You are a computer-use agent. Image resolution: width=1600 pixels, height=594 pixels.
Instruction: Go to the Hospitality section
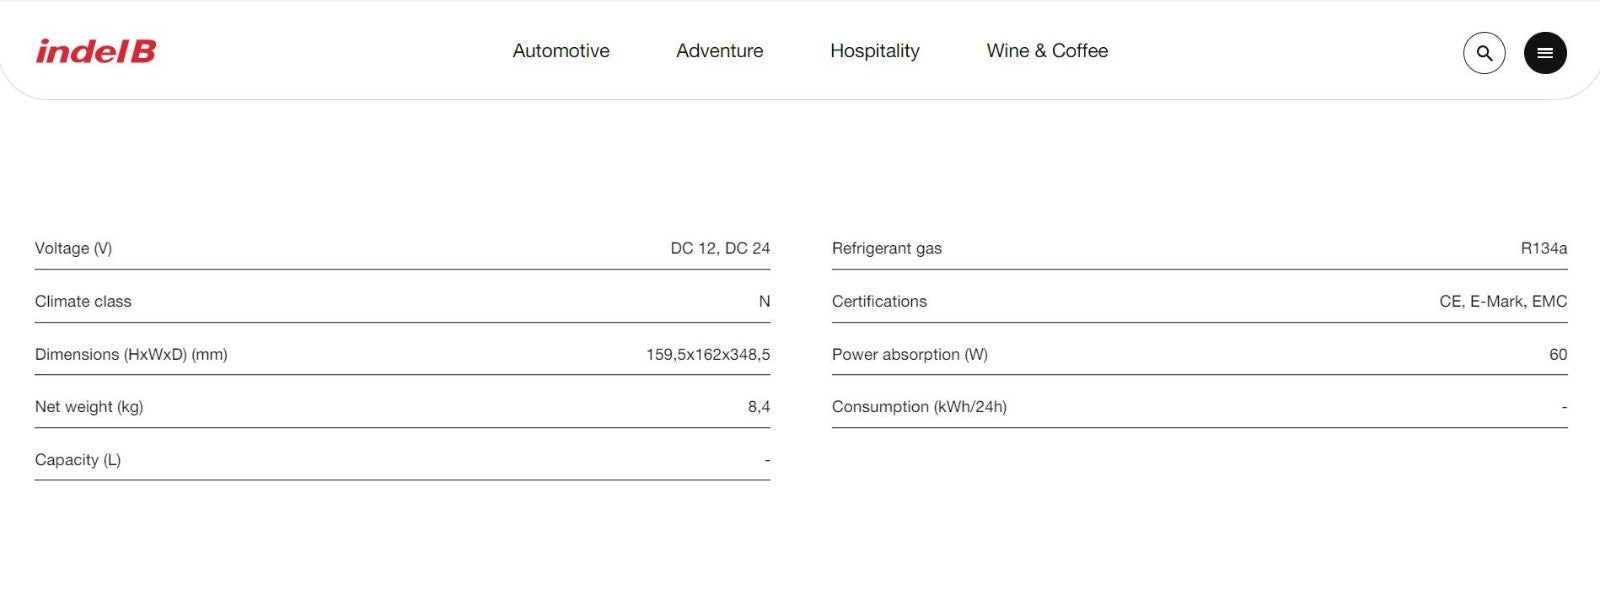pos(875,51)
